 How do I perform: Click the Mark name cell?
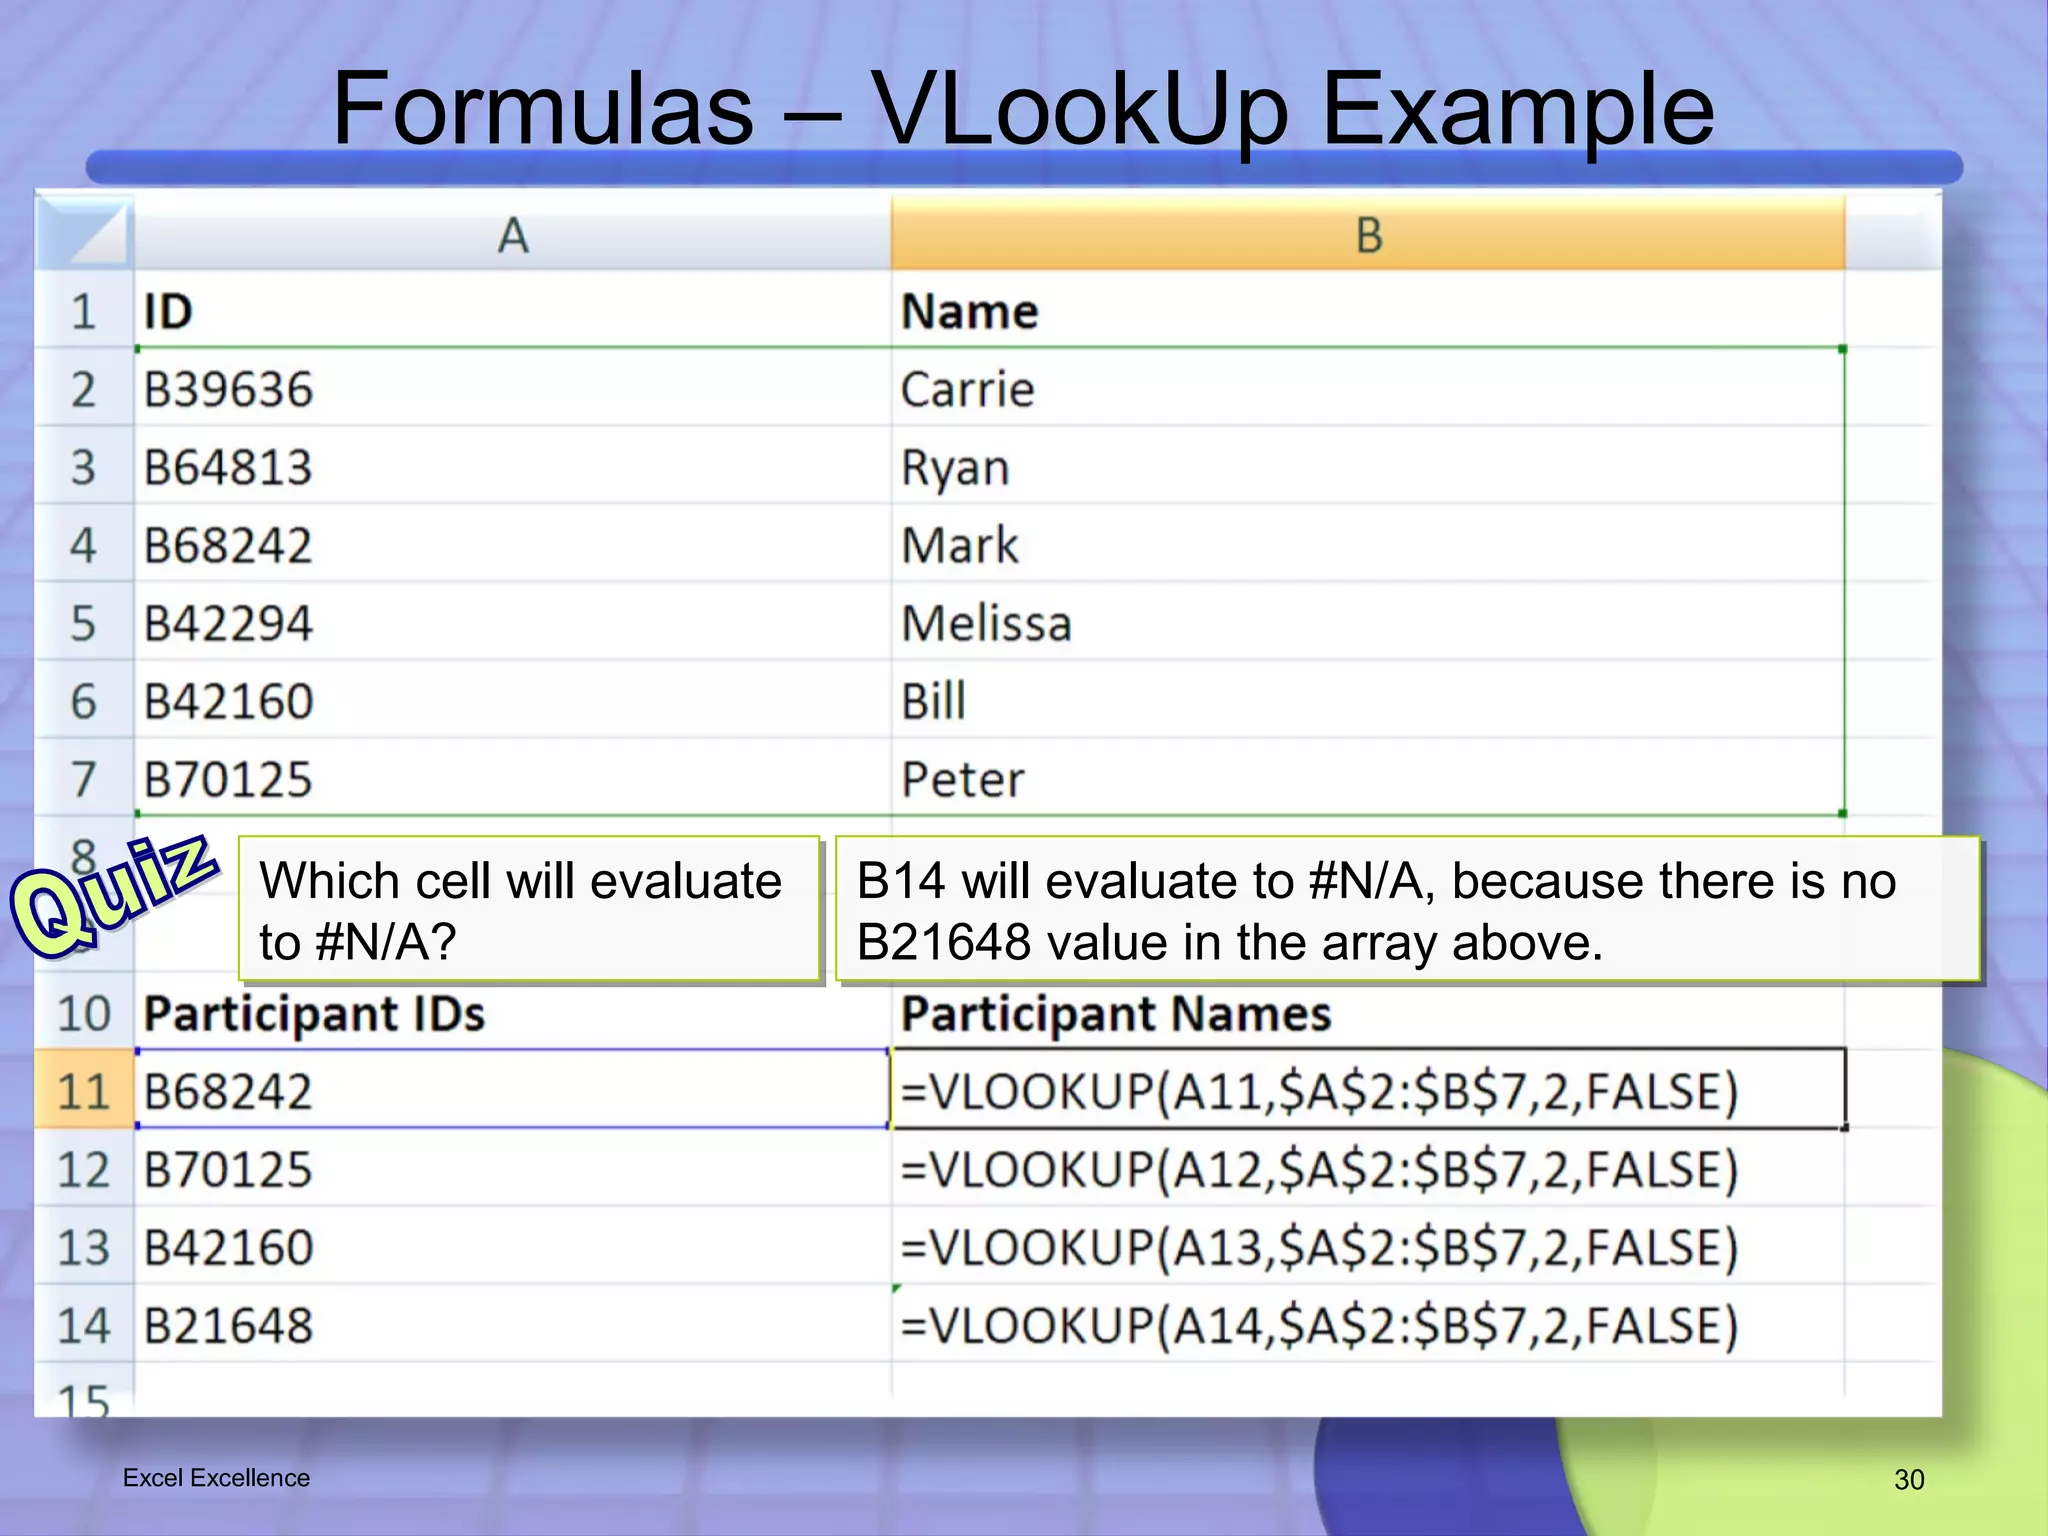1368,544
